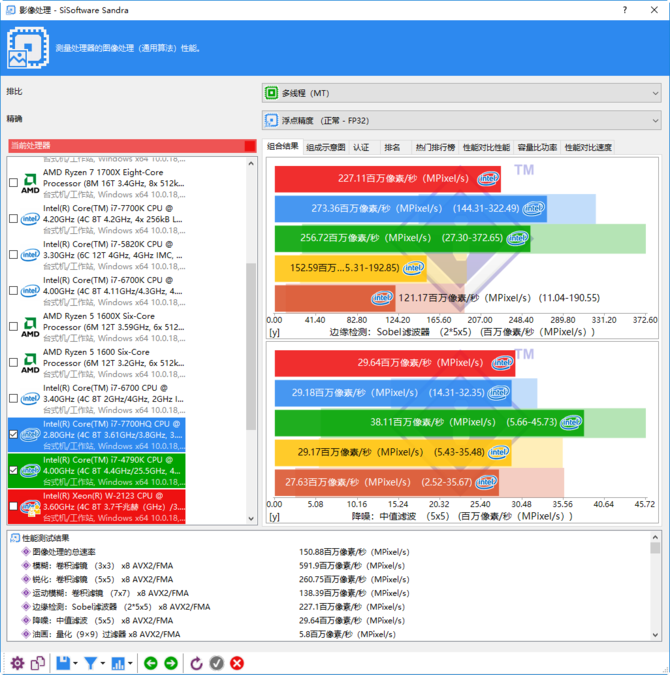Check the Core i7-6700 checkbox
The height and width of the screenshot is (675, 670).
[13, 399]
